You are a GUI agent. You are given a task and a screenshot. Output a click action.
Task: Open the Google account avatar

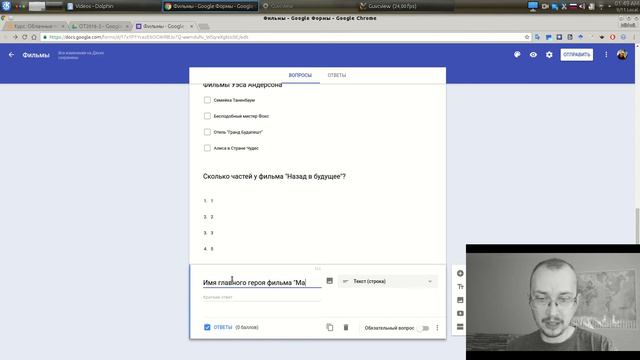point(622,55)
